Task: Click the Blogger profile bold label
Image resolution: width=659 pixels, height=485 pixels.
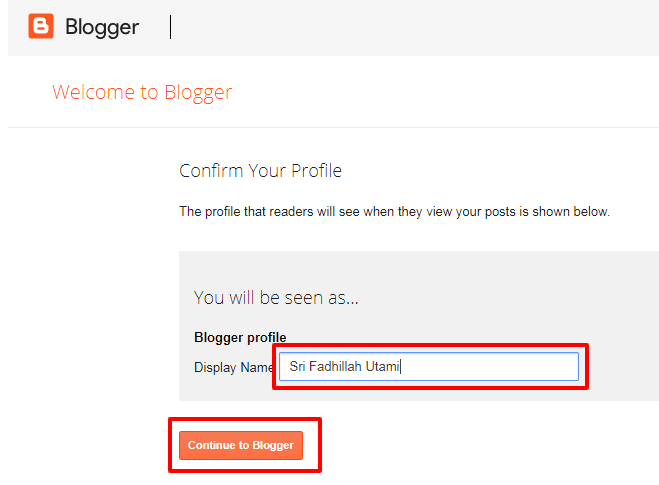Action: 240,337
